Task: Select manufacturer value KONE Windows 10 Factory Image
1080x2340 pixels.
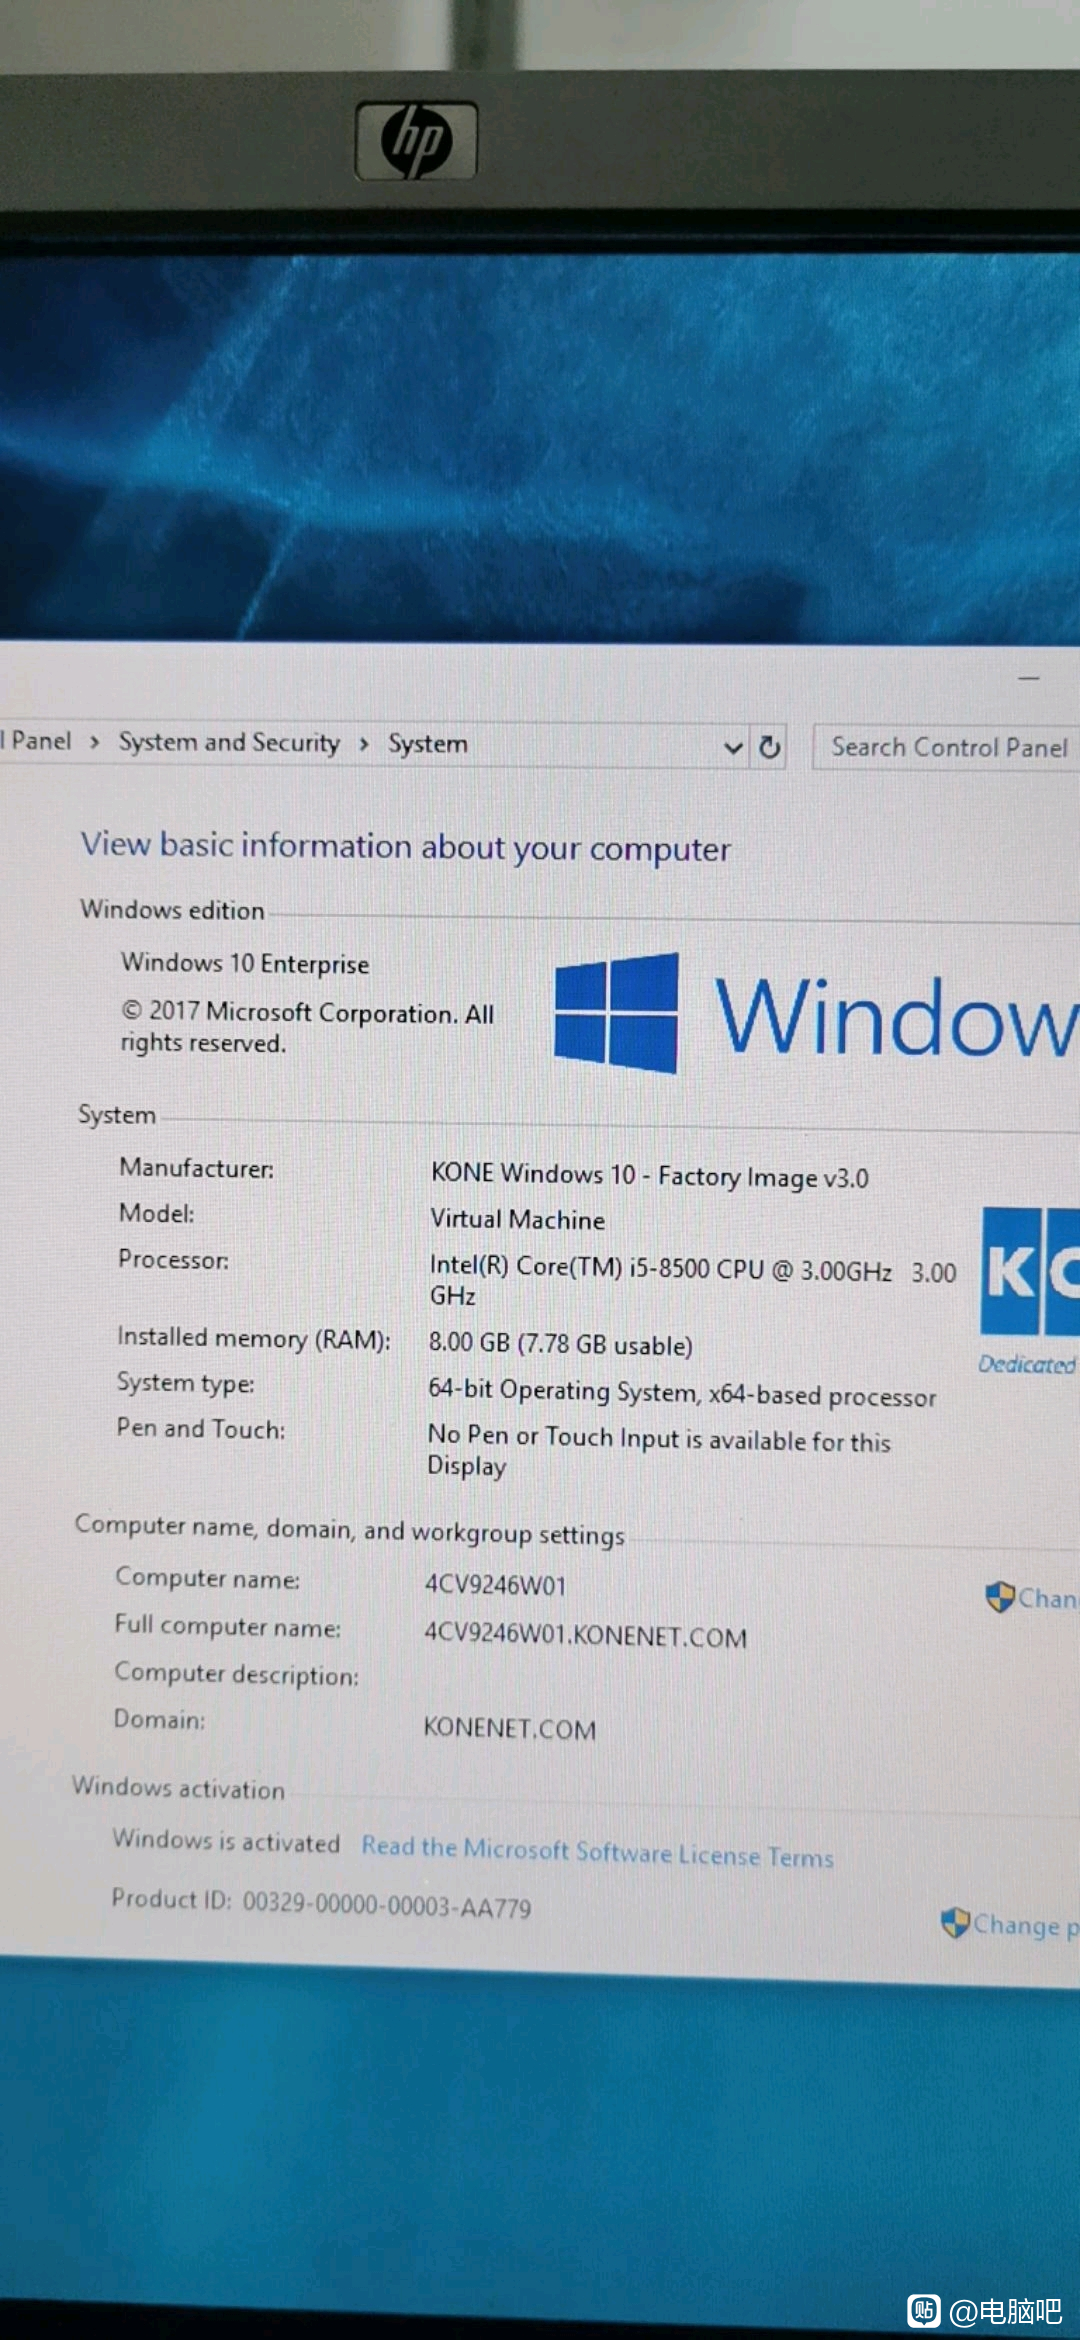Action: click(650, 1175)
